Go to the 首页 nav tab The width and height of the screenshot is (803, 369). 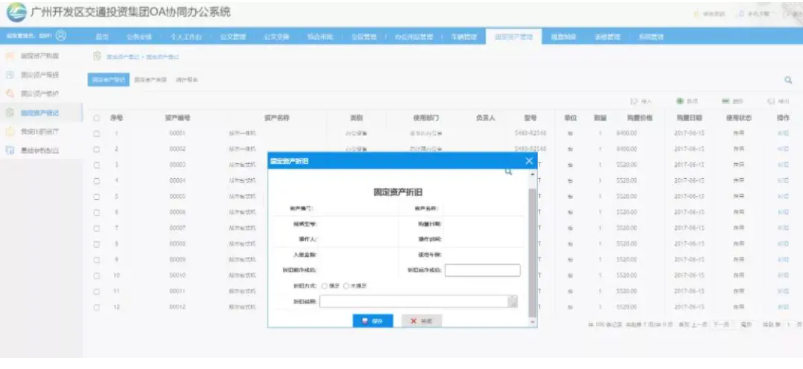point(102,37)
